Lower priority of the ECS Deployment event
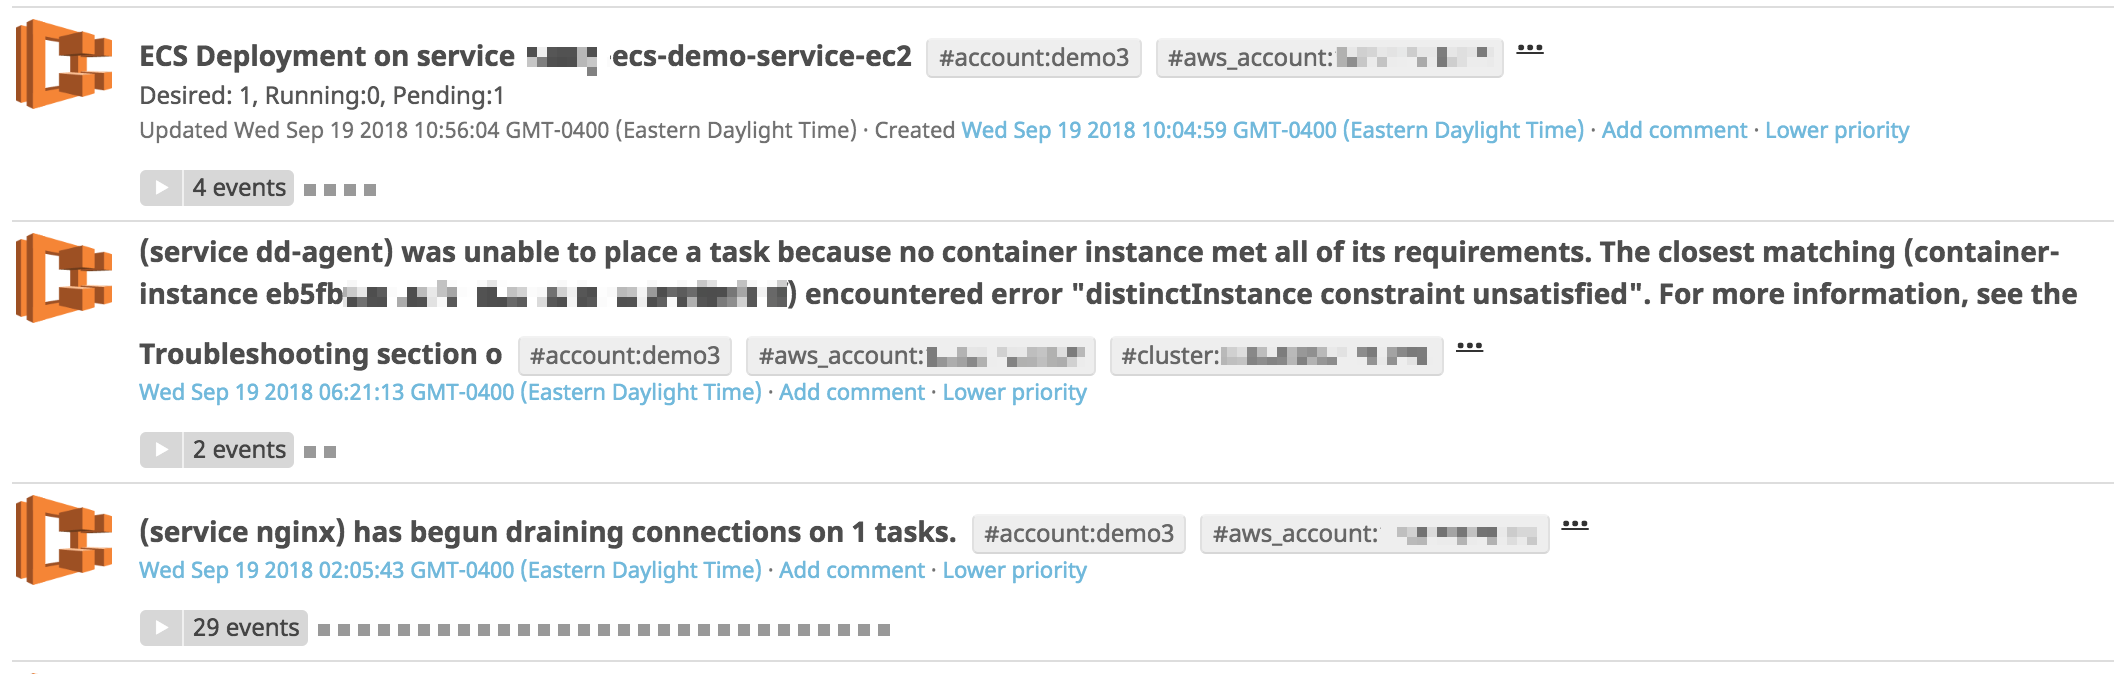 [1837, 131]
